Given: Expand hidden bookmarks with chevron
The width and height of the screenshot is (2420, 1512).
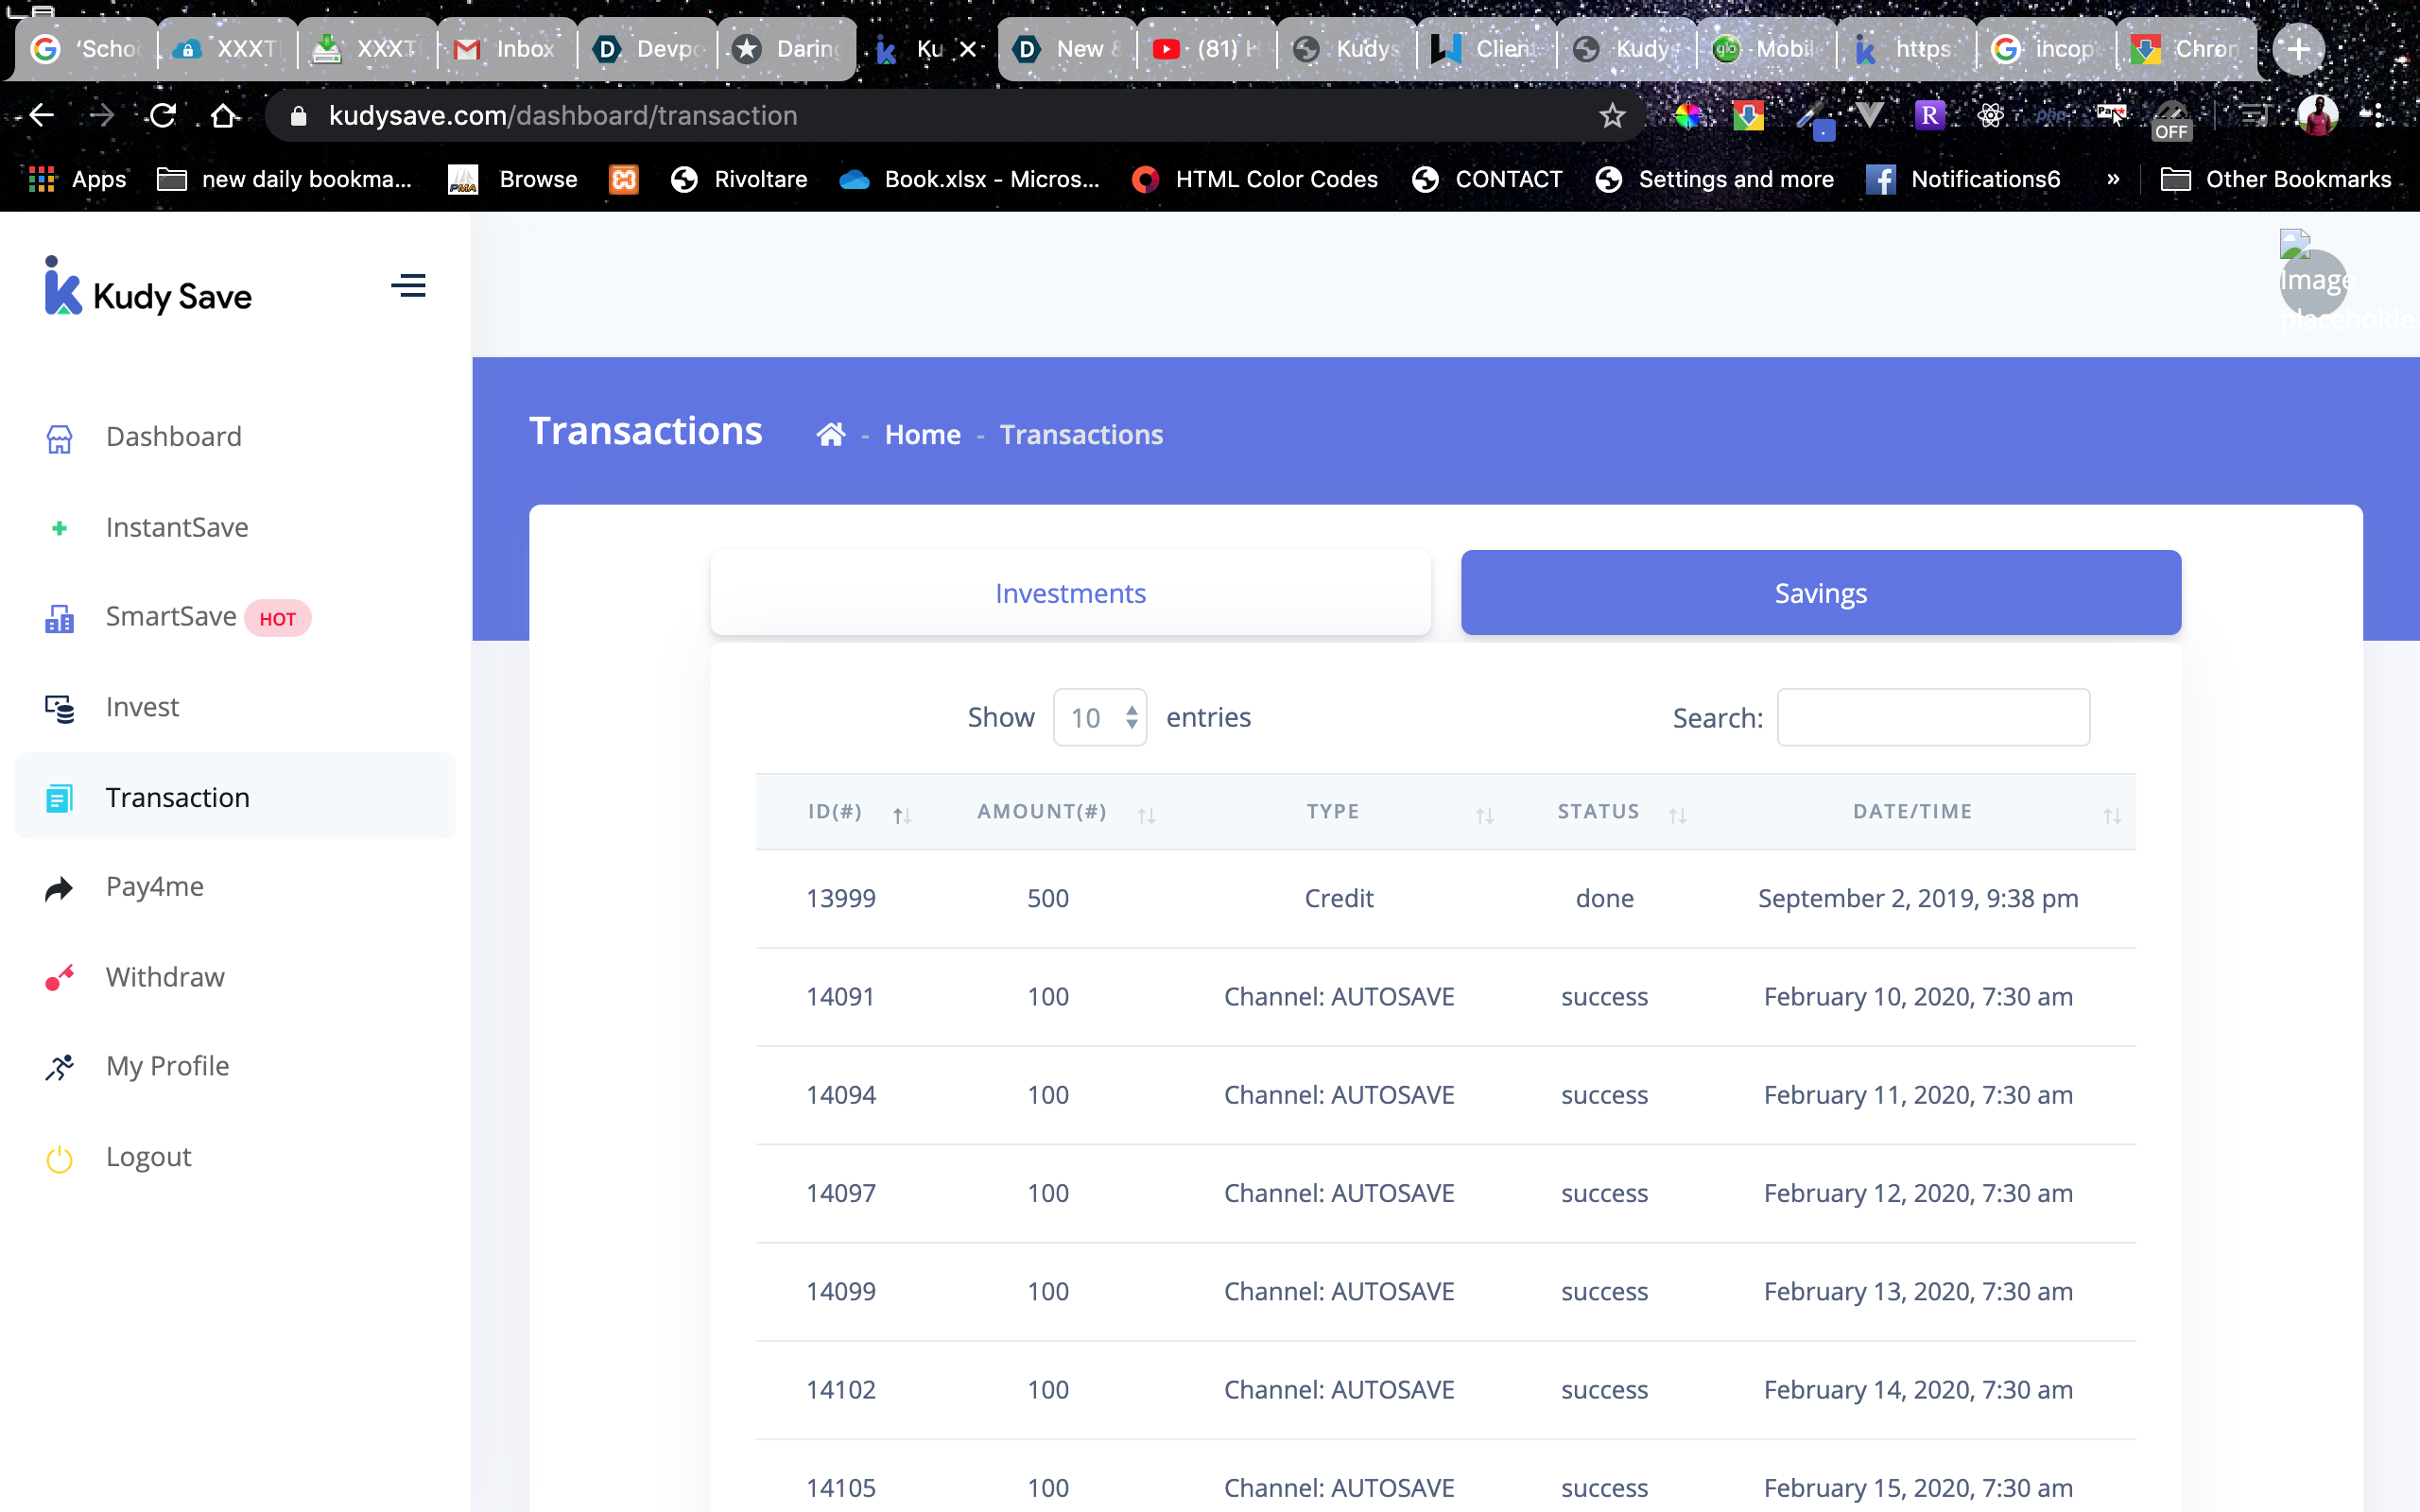Looking at the screenshot, I should tap(2112, 179).
